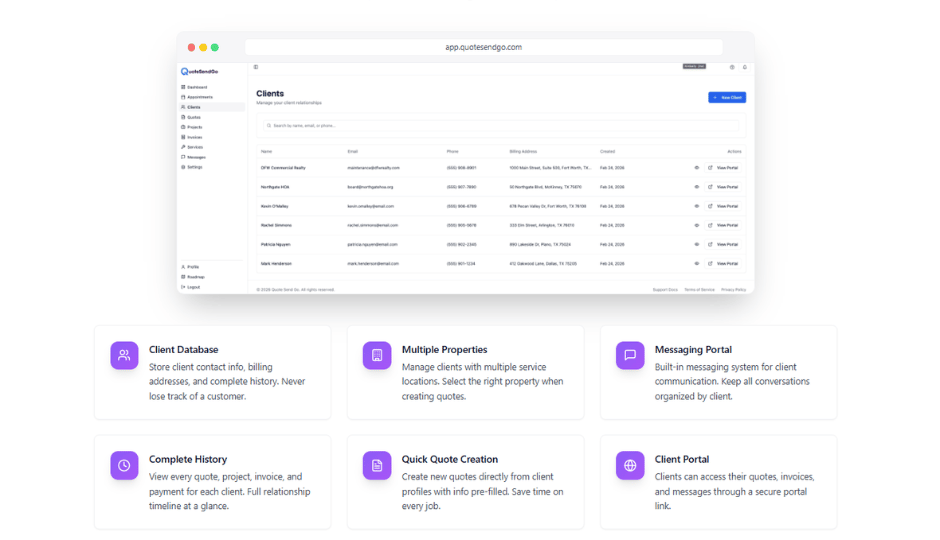Click the Terms of Service footer link

coord(699,290)
